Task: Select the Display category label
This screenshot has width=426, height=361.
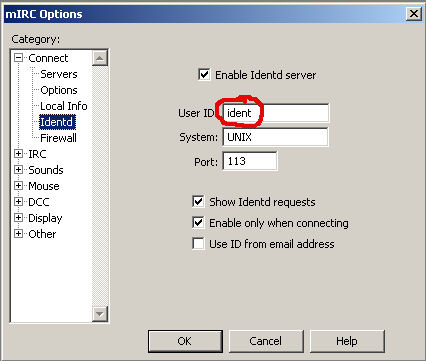Action: tap(45, 218)
